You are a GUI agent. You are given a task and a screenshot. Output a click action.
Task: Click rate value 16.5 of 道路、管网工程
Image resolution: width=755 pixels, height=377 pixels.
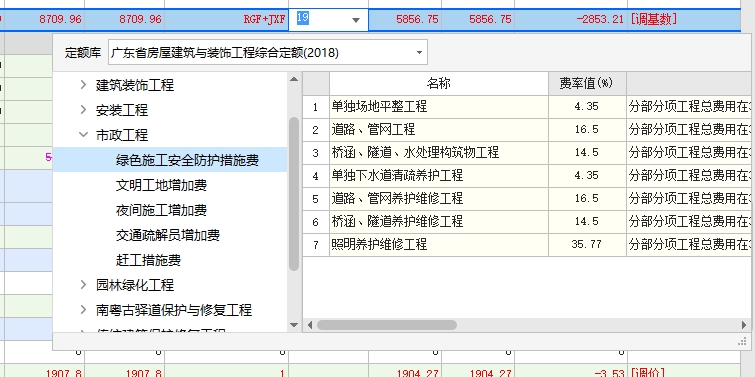point(587,130)
